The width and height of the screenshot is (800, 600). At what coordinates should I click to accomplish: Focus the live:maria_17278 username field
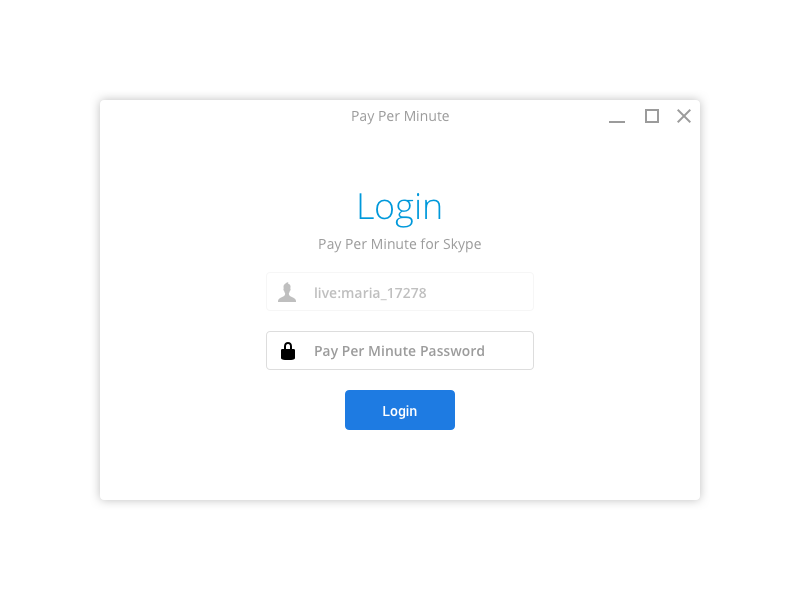coord(400,292)
